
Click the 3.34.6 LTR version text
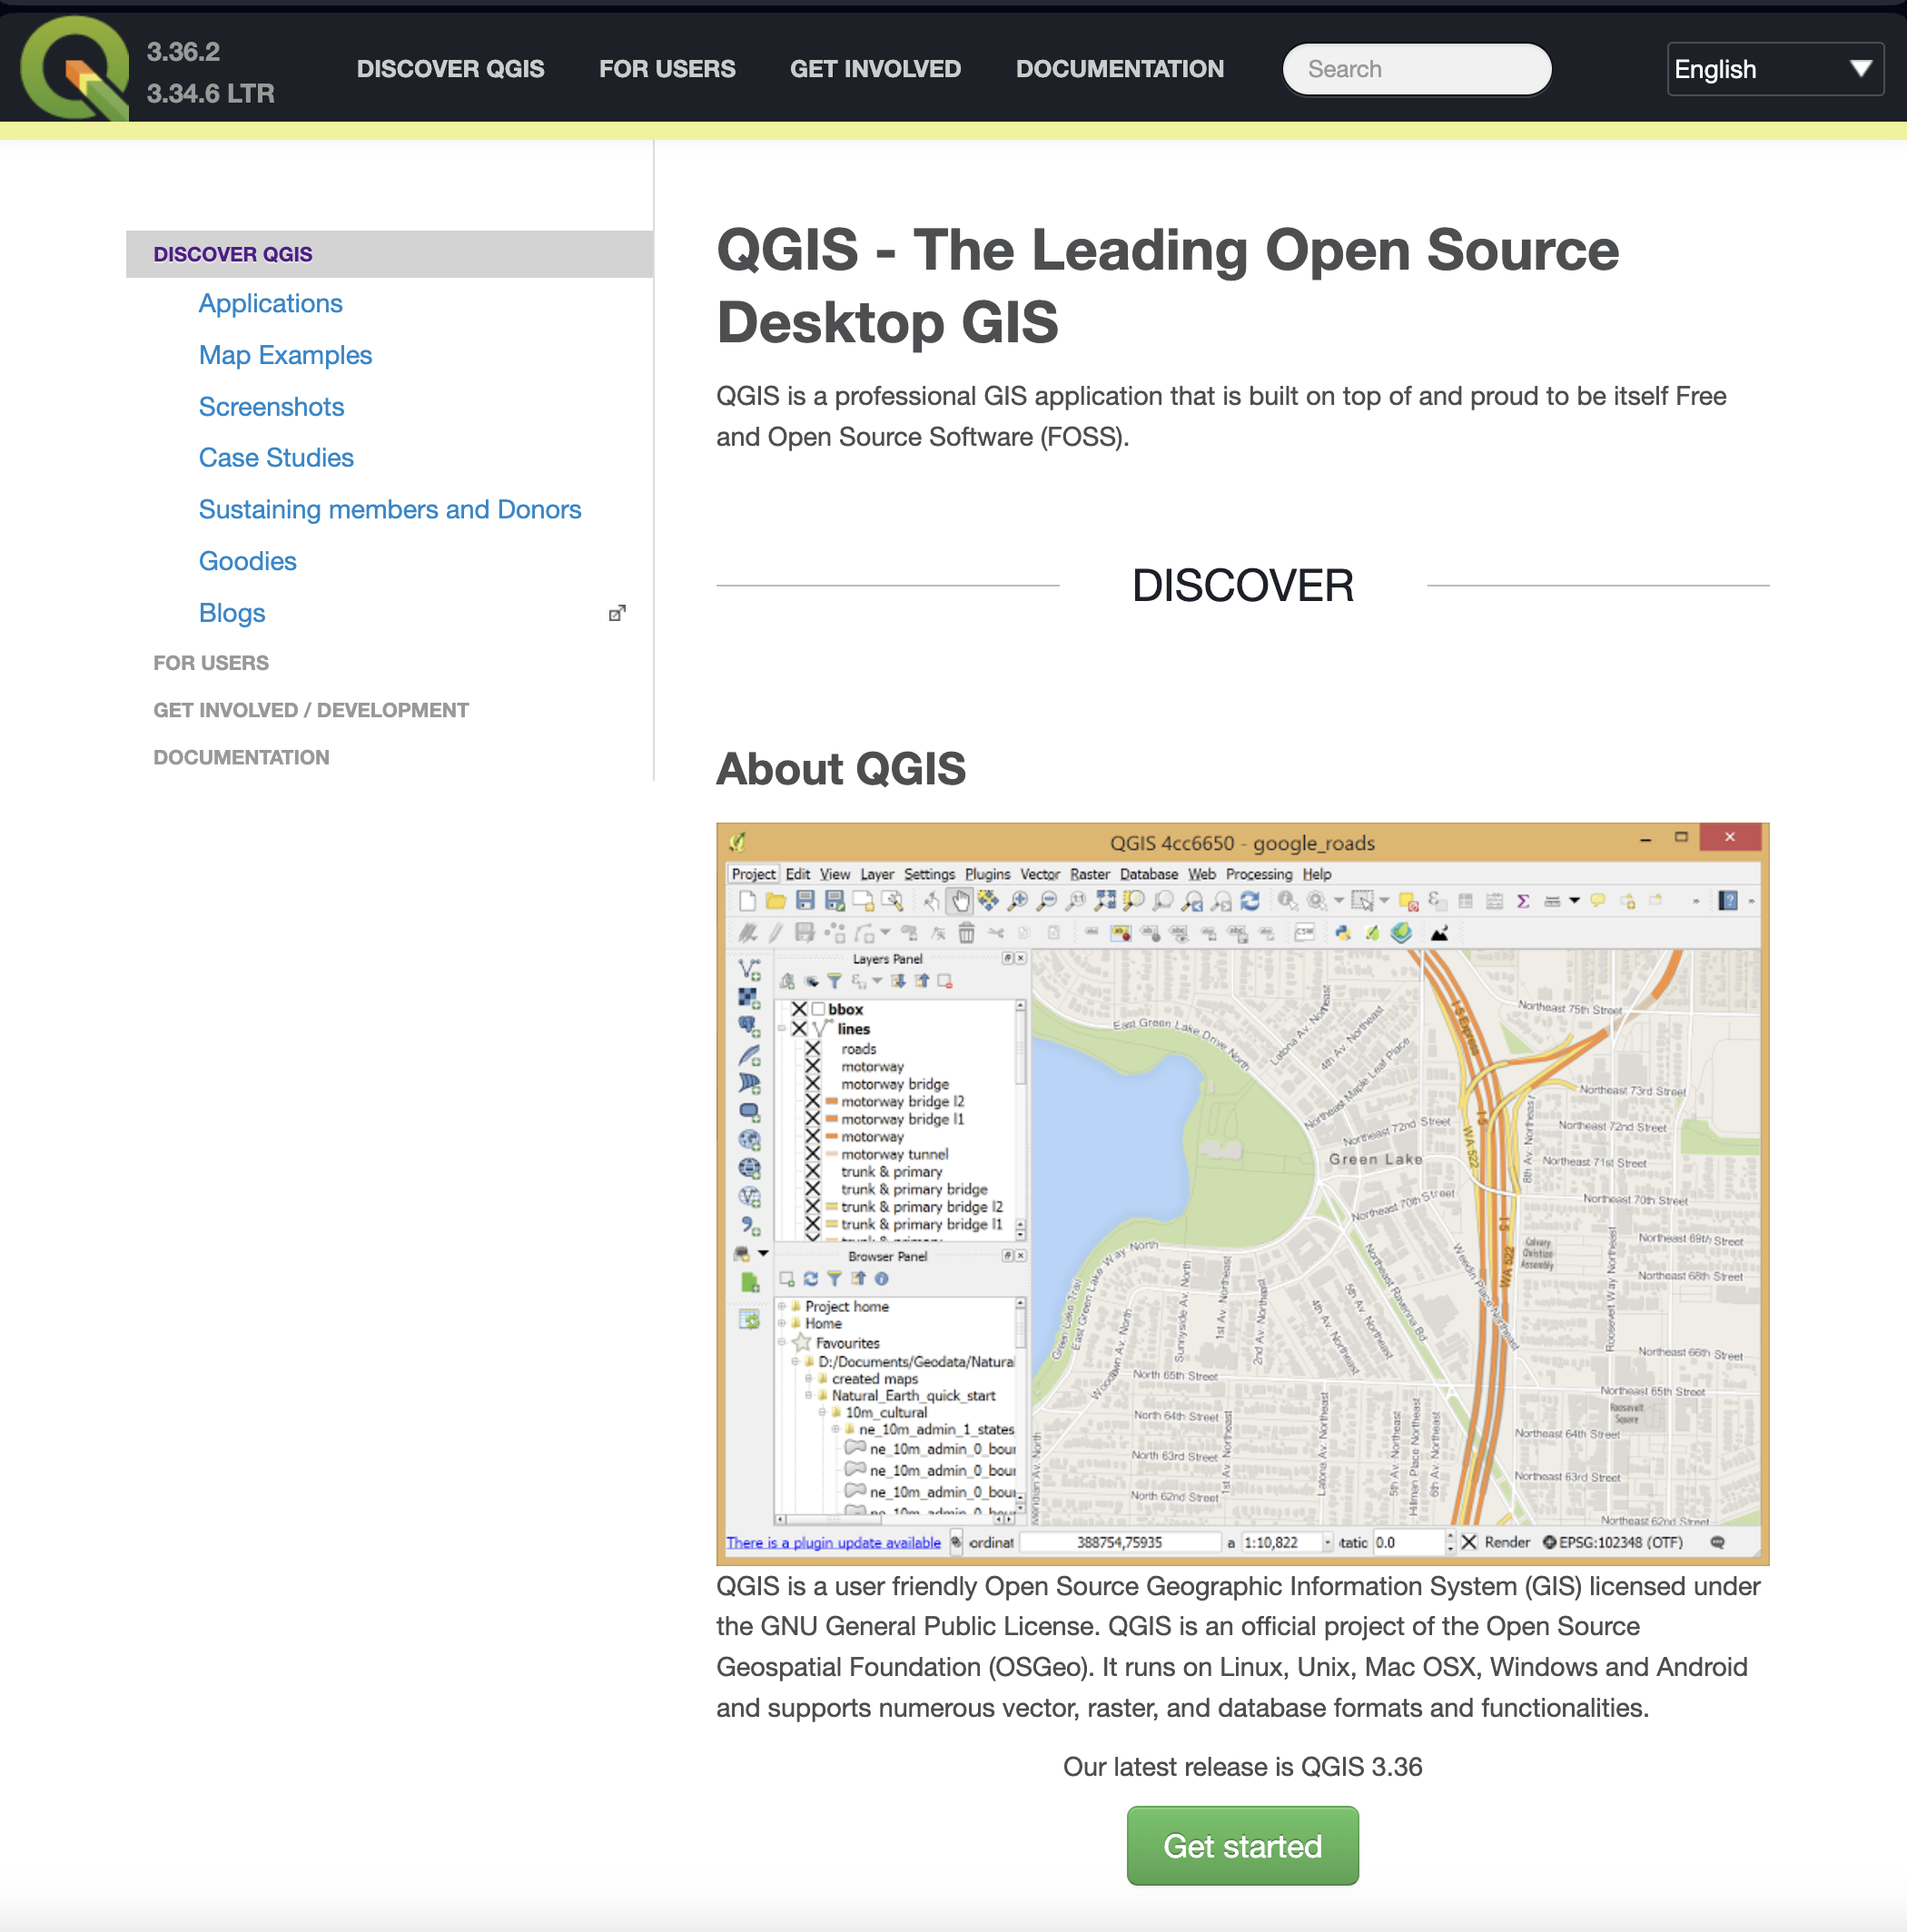click(x=210, y=94)
